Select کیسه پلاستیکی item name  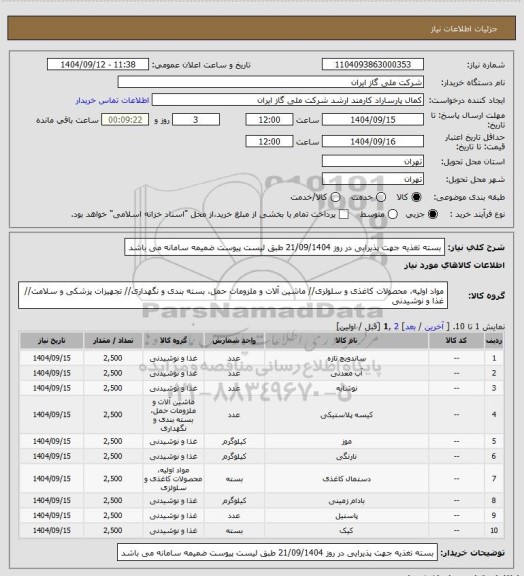tap(346, 415)
